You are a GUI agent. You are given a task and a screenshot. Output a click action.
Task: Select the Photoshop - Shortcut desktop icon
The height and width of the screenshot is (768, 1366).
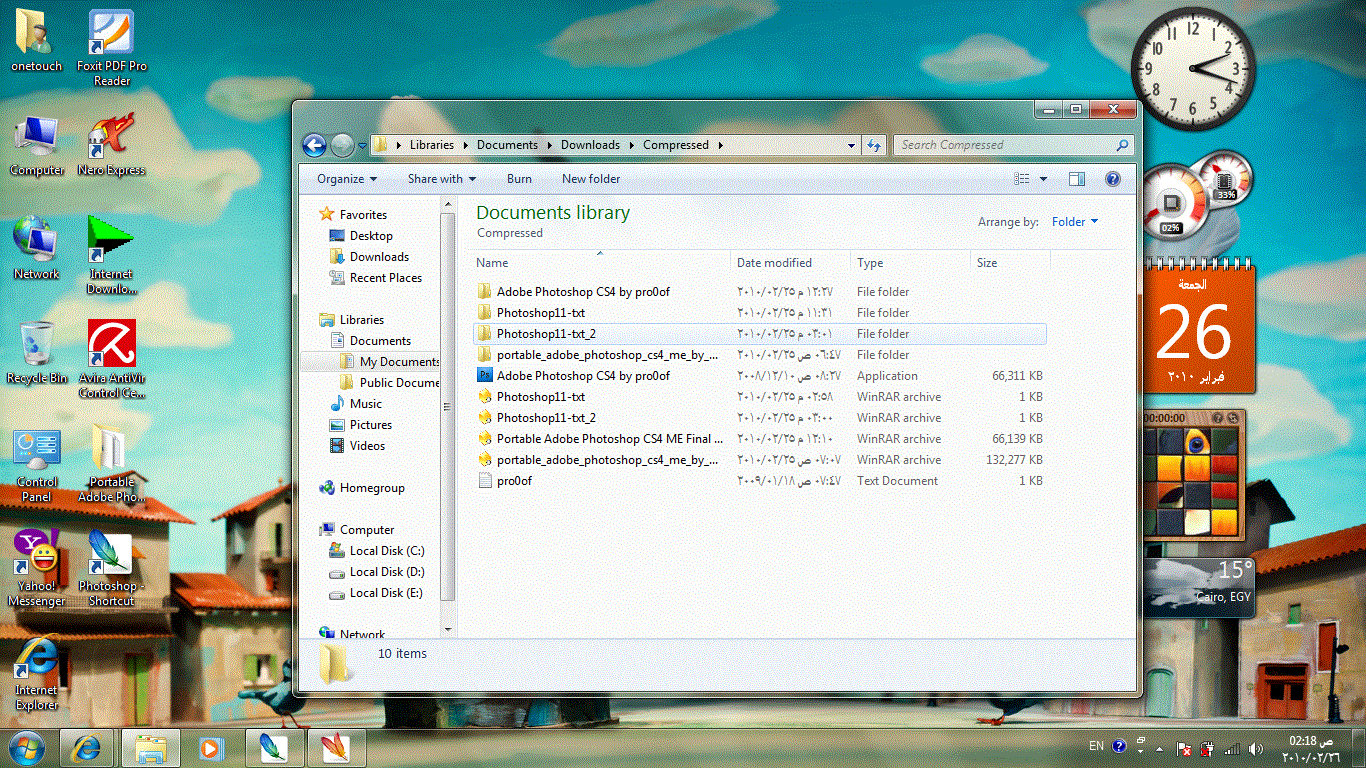(112, 568)
